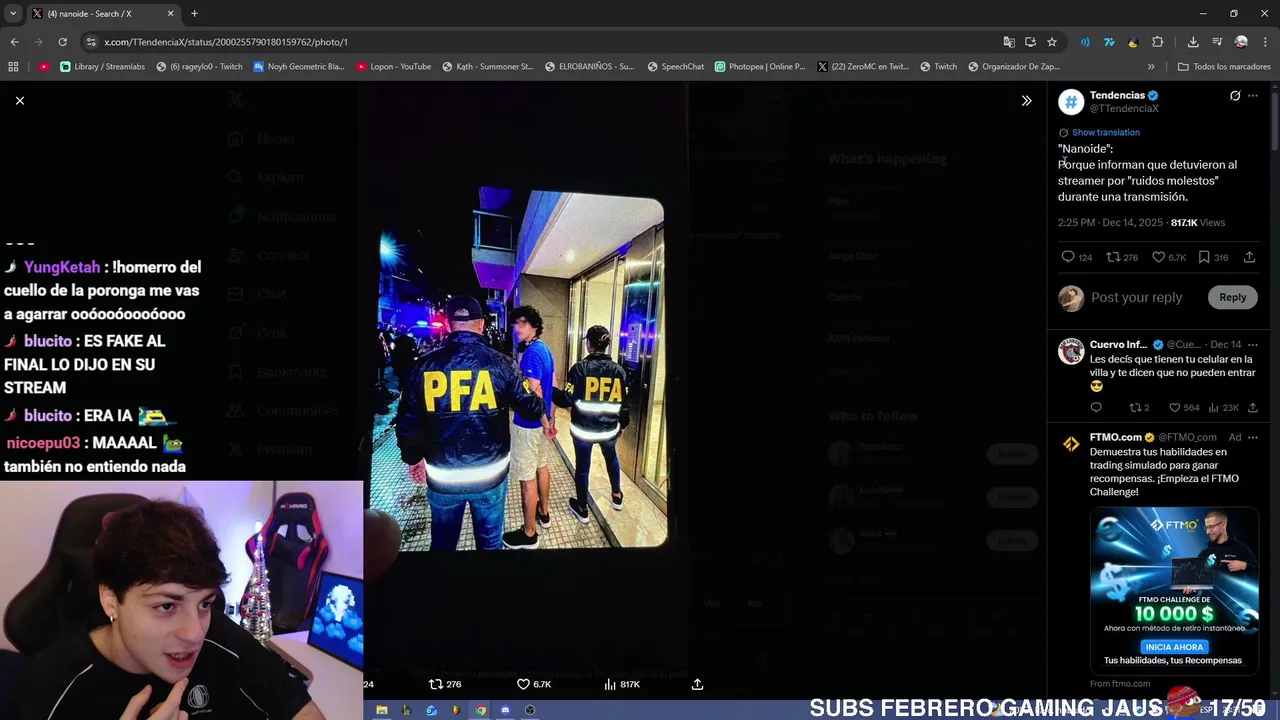Repost Cuervo's comment showing 2
The image size is (1280, 720).
tap(1139, 407)
